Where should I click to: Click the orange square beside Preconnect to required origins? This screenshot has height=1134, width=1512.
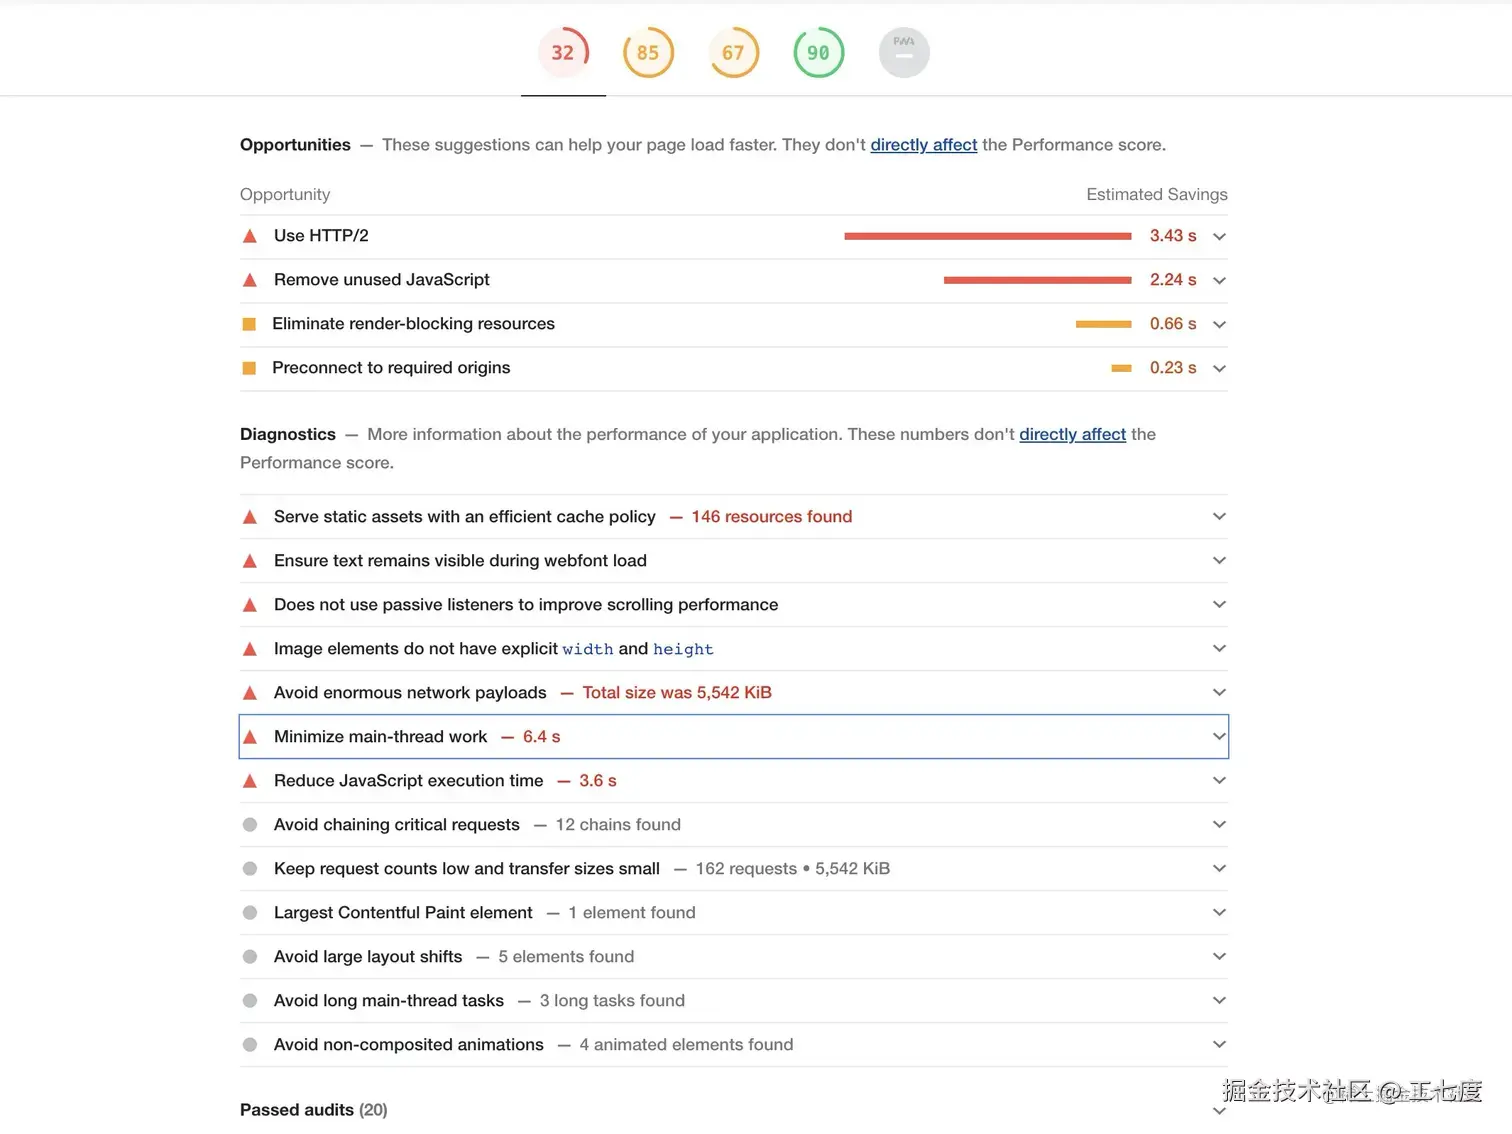point(250,368)
